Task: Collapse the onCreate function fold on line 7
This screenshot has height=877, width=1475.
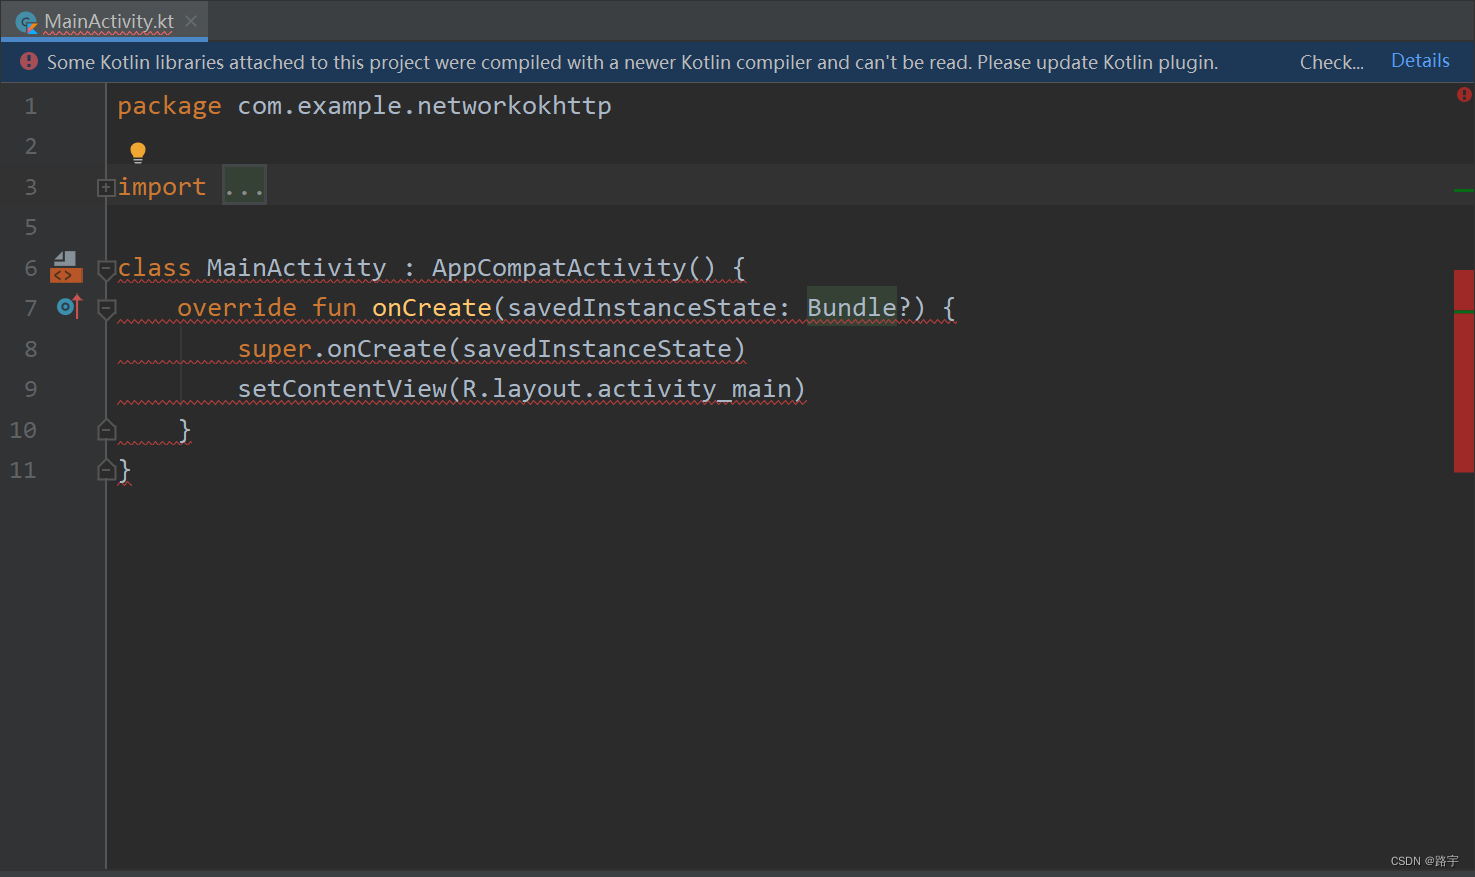Action: click(x=106, y=309)
